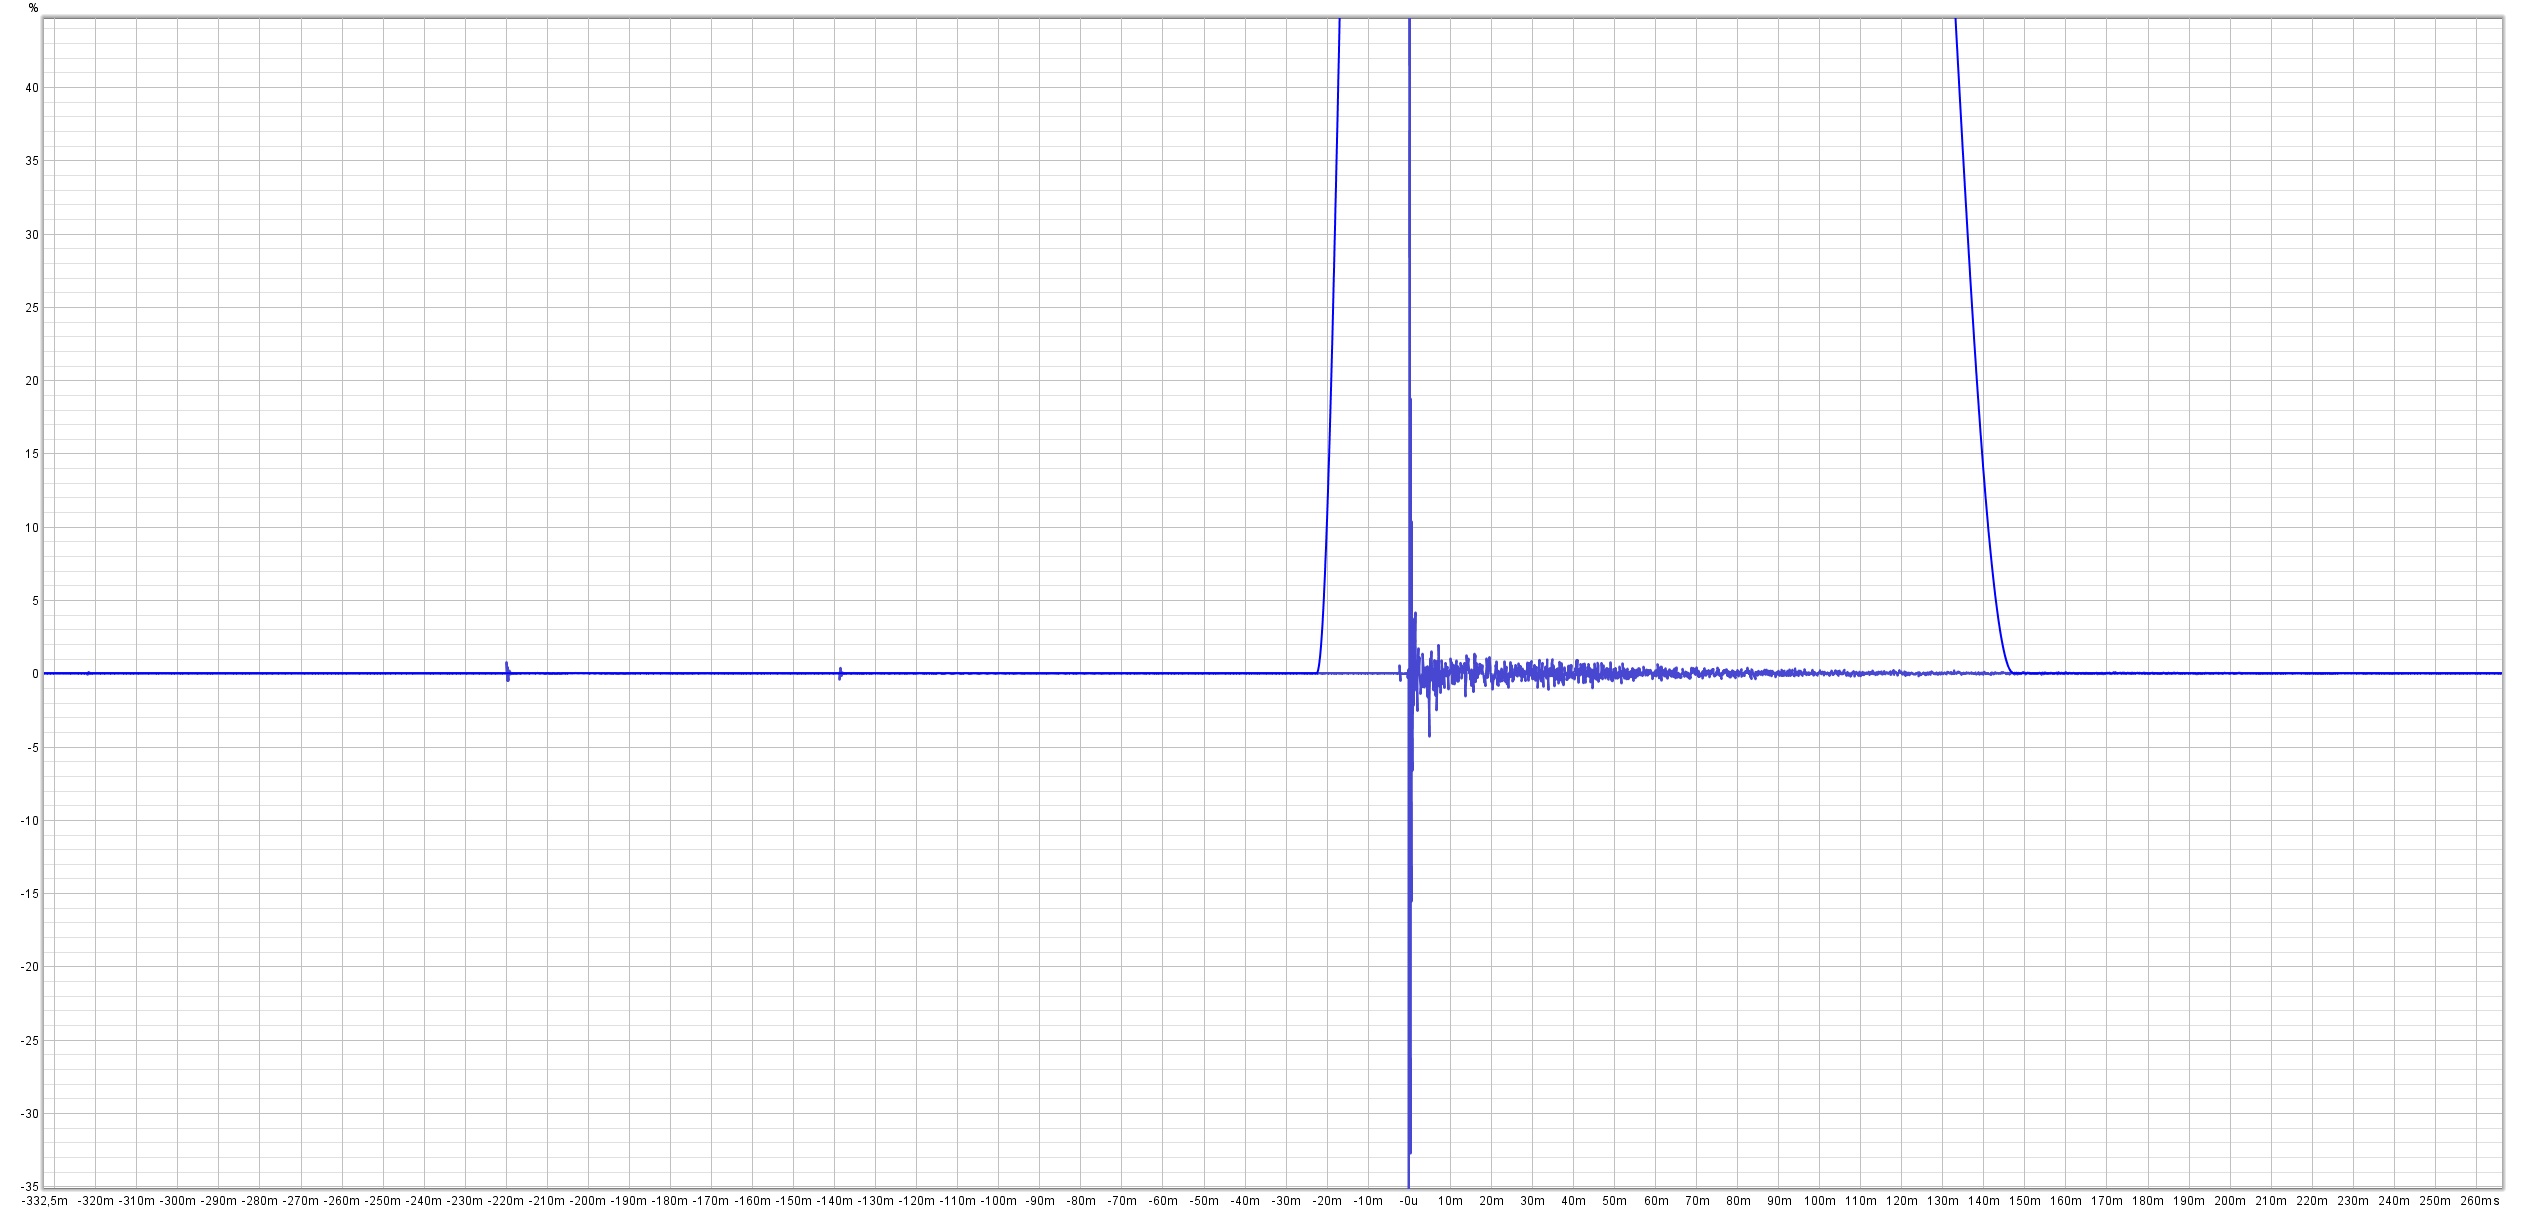Click the 50m time axis label
Screen dimensions: 2524x1212
click(x=1614, y=1201)
